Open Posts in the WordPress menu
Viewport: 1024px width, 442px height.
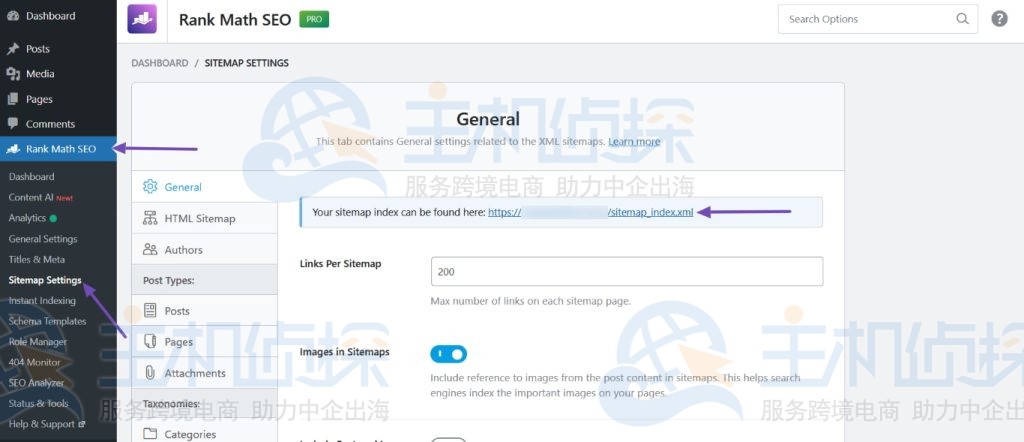click(58, 49)
